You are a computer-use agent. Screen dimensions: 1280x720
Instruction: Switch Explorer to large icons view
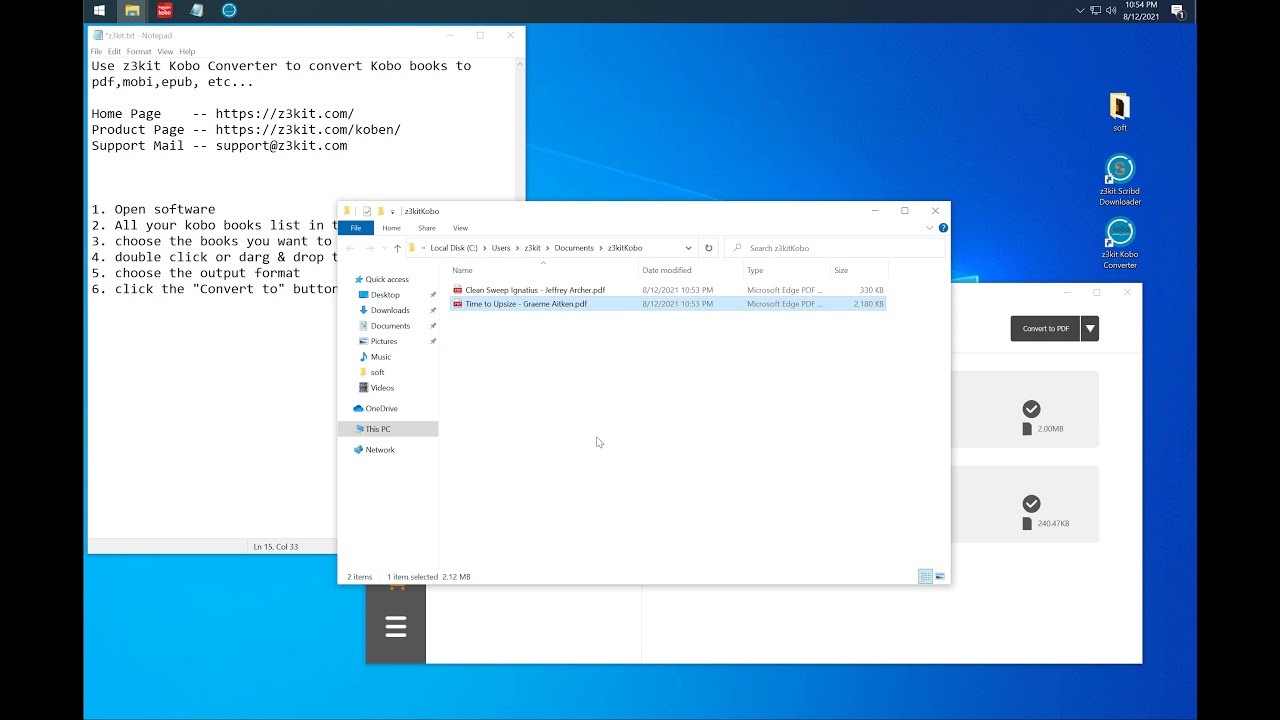940,577
